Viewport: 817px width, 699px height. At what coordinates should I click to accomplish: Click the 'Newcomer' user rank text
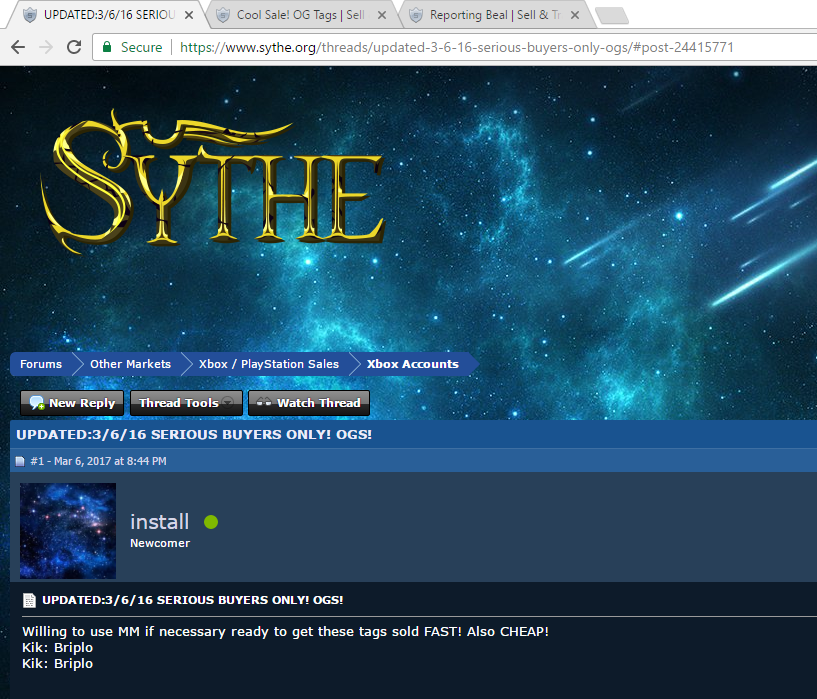[160, 543]
